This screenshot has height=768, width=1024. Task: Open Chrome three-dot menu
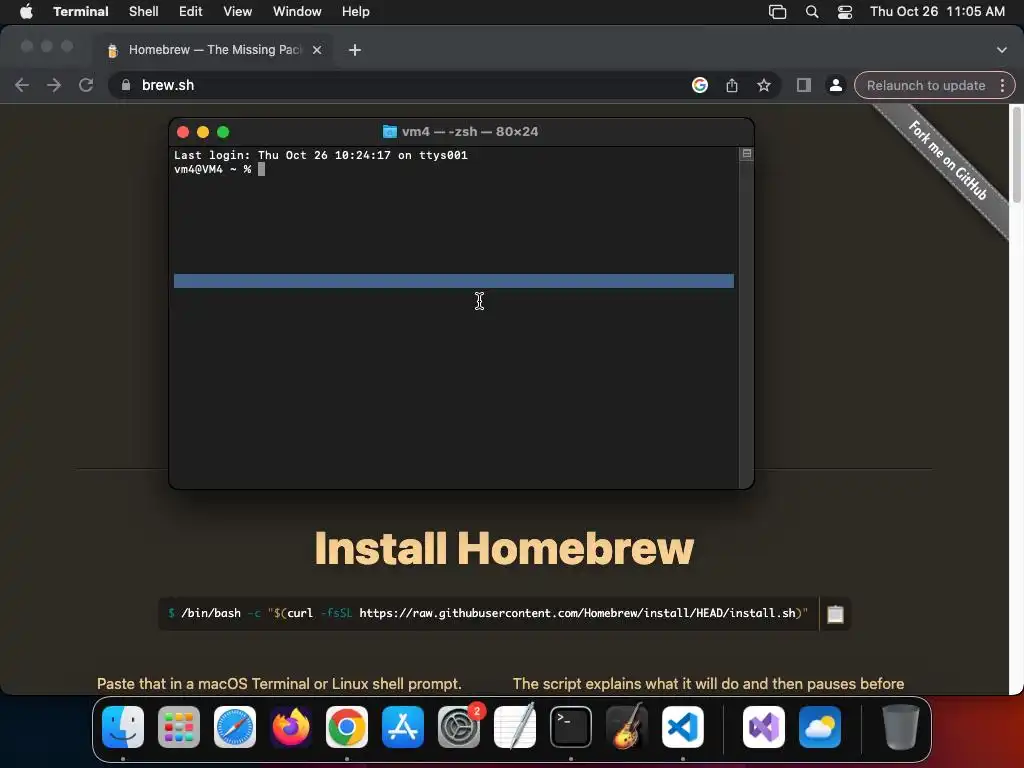pyautogui.click(x=1002, y=86)
